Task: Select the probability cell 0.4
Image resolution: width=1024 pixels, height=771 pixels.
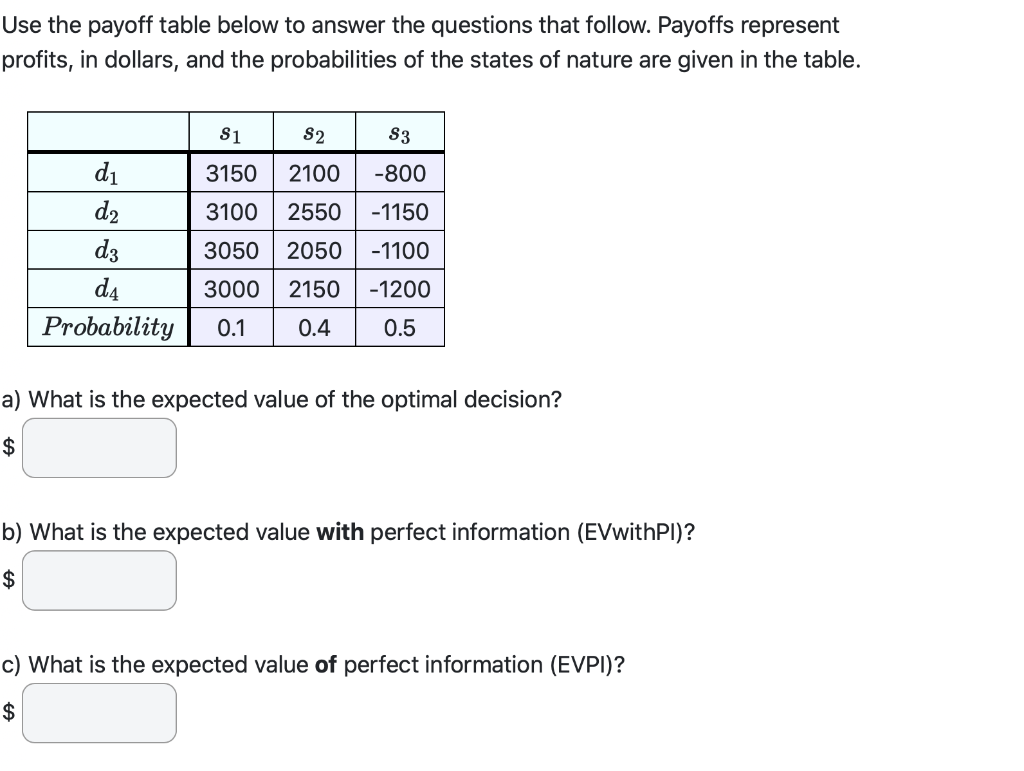Action: (314, 327)
